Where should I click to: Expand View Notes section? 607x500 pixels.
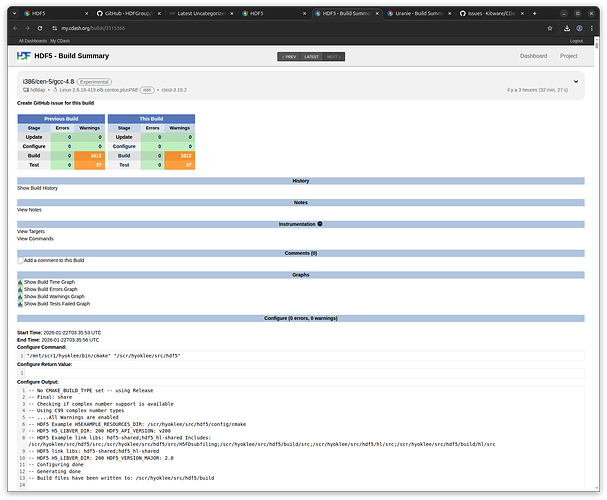[29, 210]
